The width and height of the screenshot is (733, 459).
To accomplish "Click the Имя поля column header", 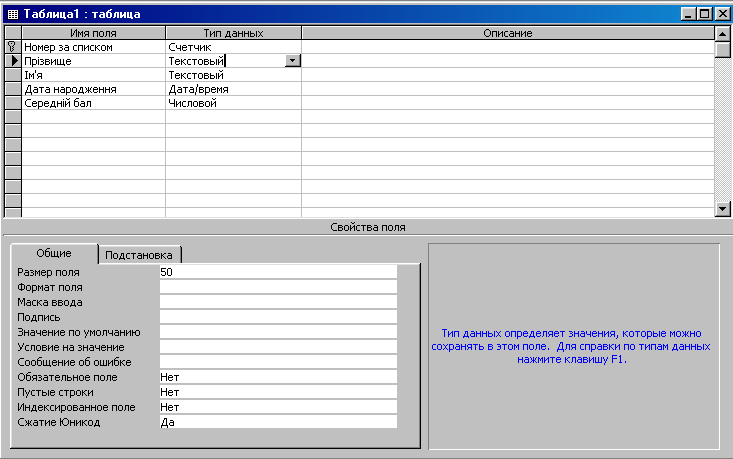I will click(93, 33).
